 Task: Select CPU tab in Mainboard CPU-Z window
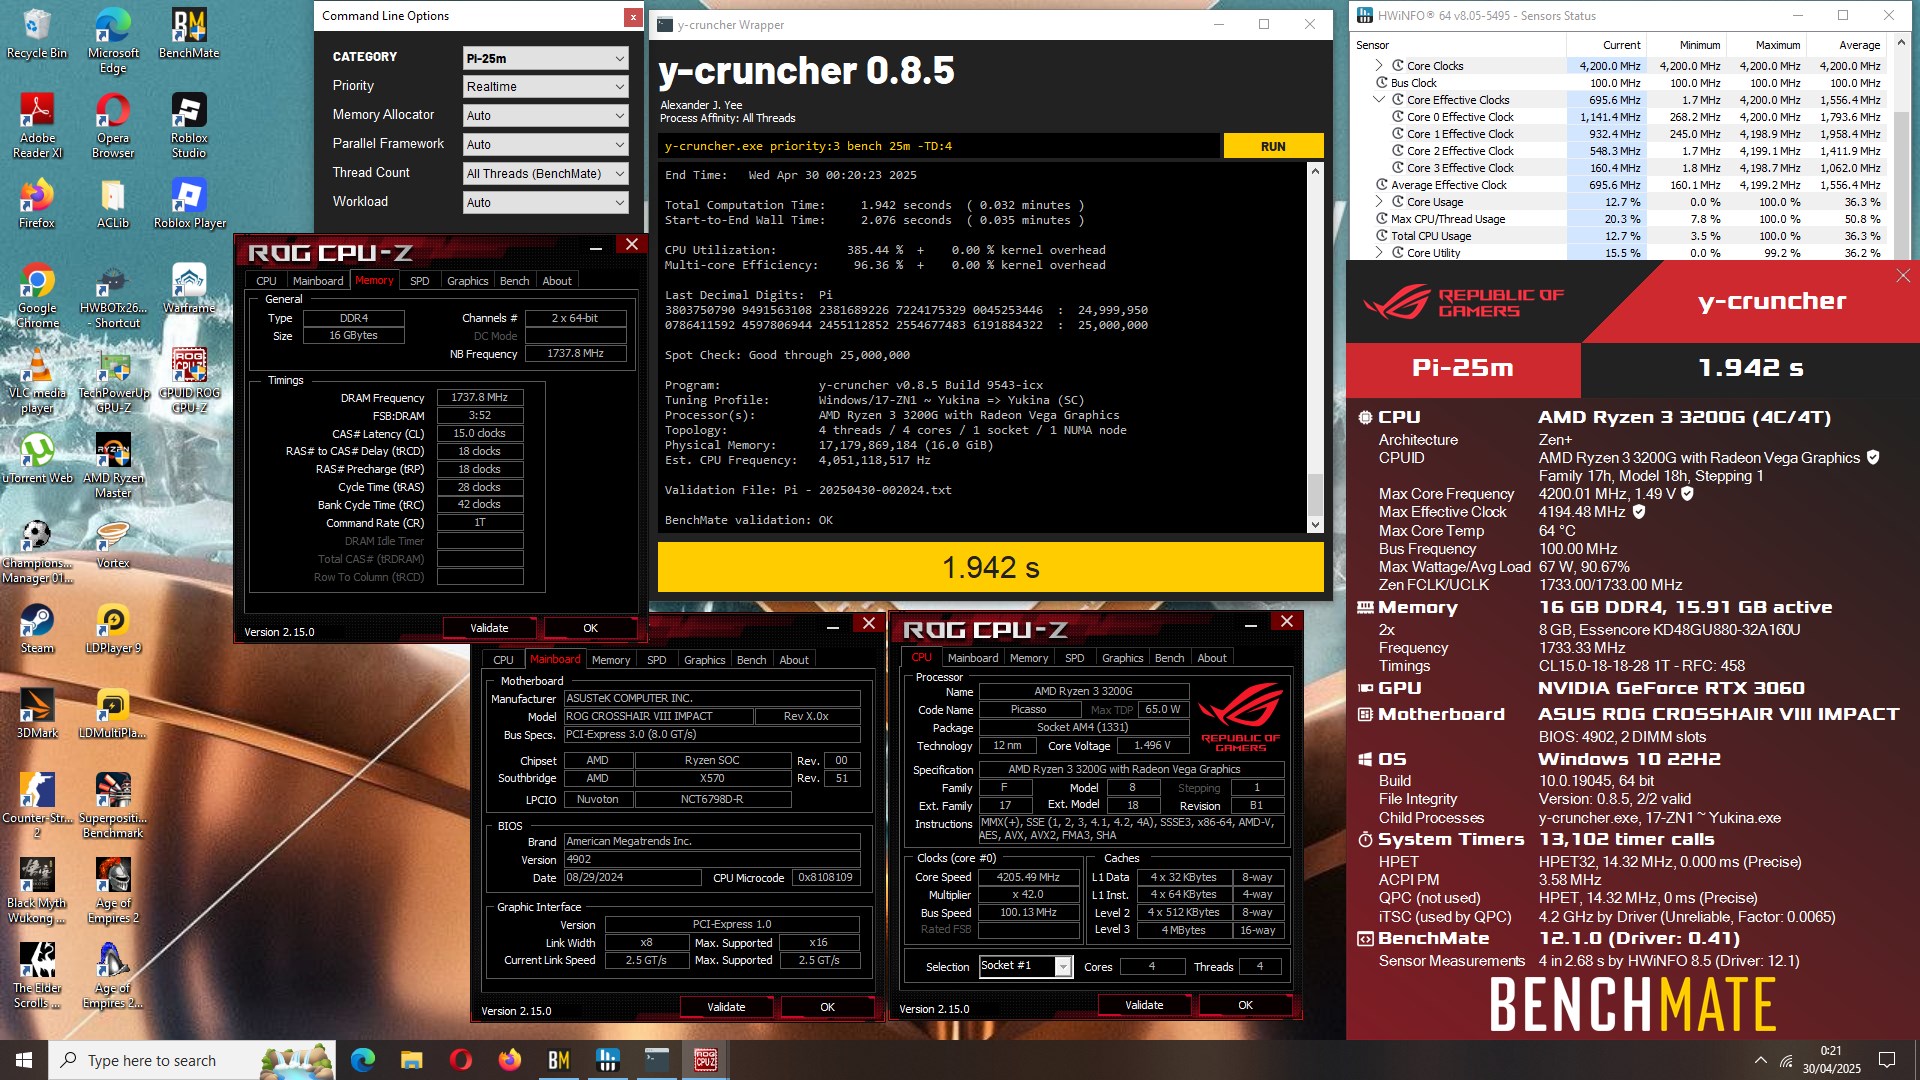[x=503, y=660]
